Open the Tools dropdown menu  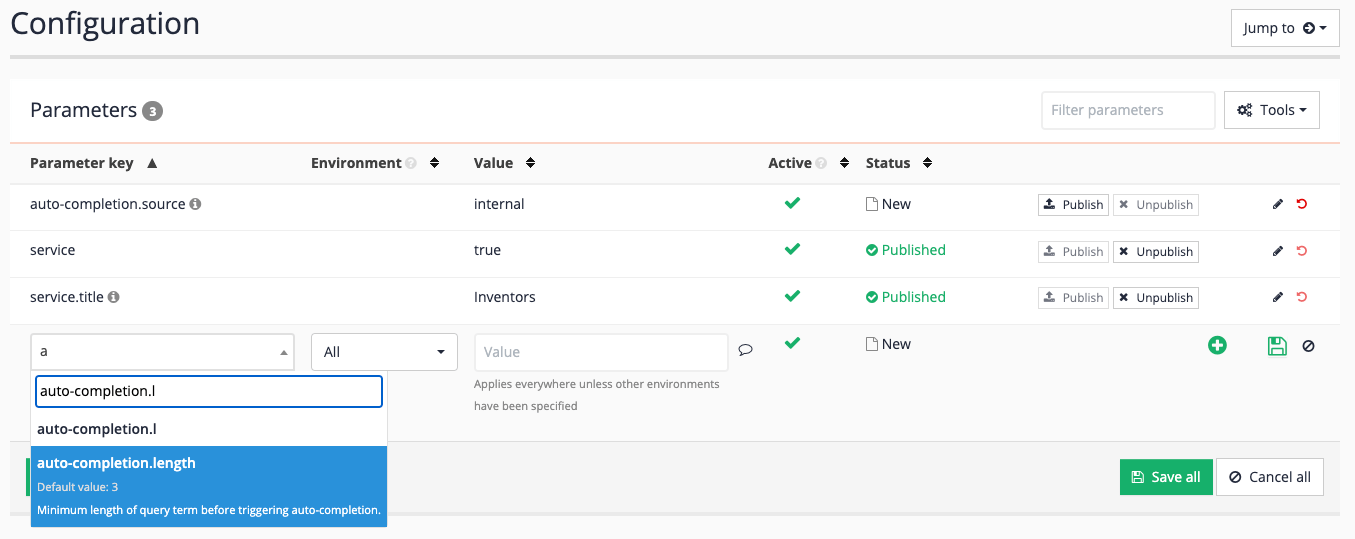[1271, 110]
